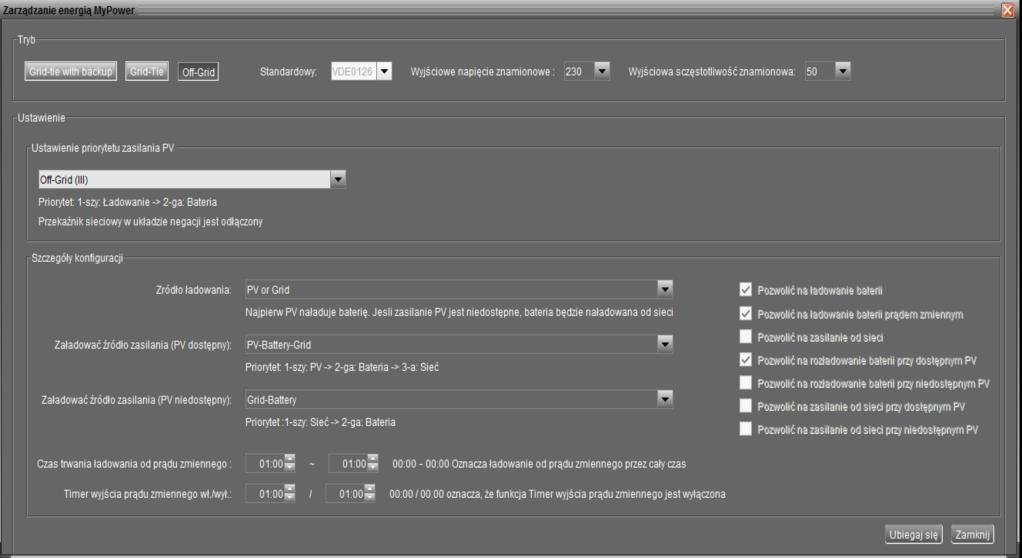Click 'Priorytet: 1-szy: PV -> 2-ga: Bateria' text
This screenshot has height=558, width=1022.
342,367
